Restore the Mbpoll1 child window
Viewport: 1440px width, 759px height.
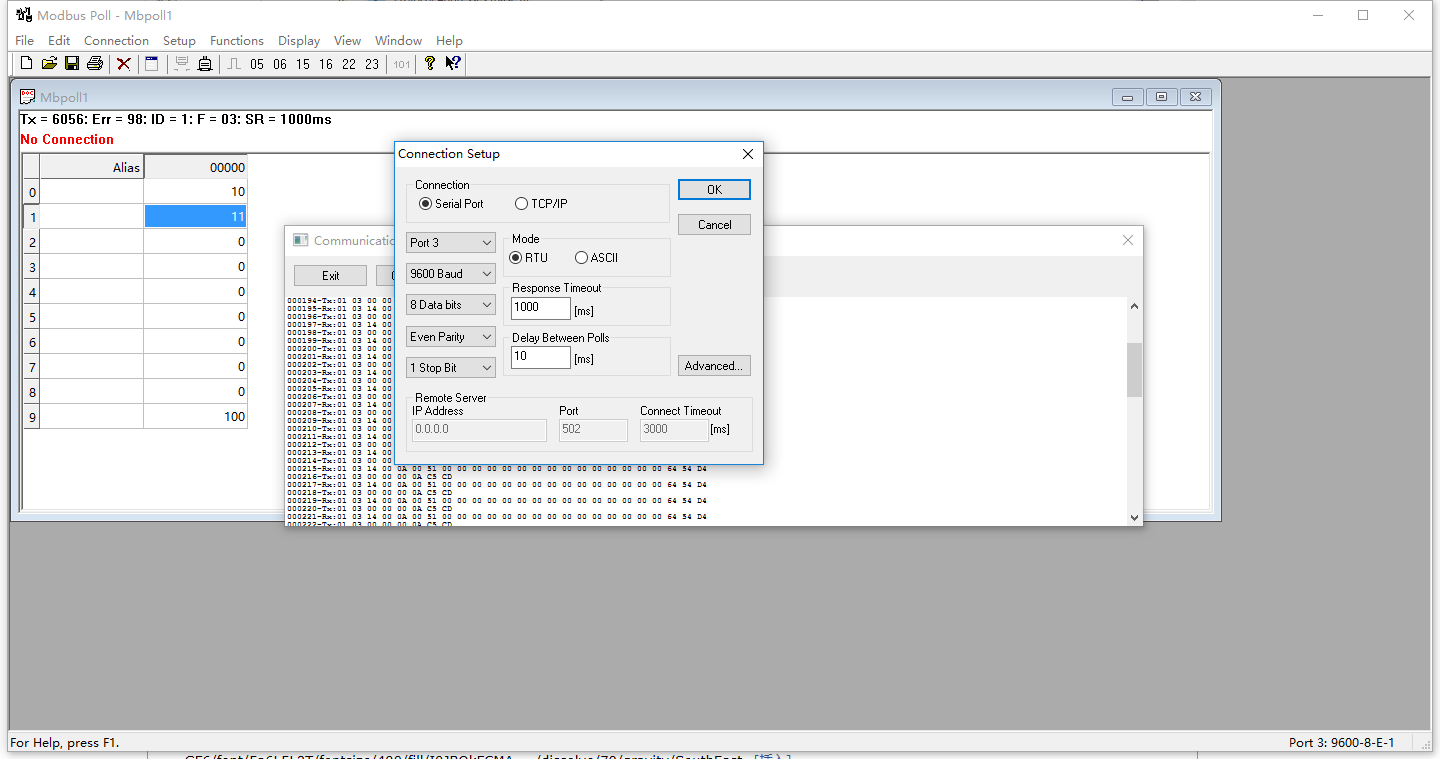1161,97
